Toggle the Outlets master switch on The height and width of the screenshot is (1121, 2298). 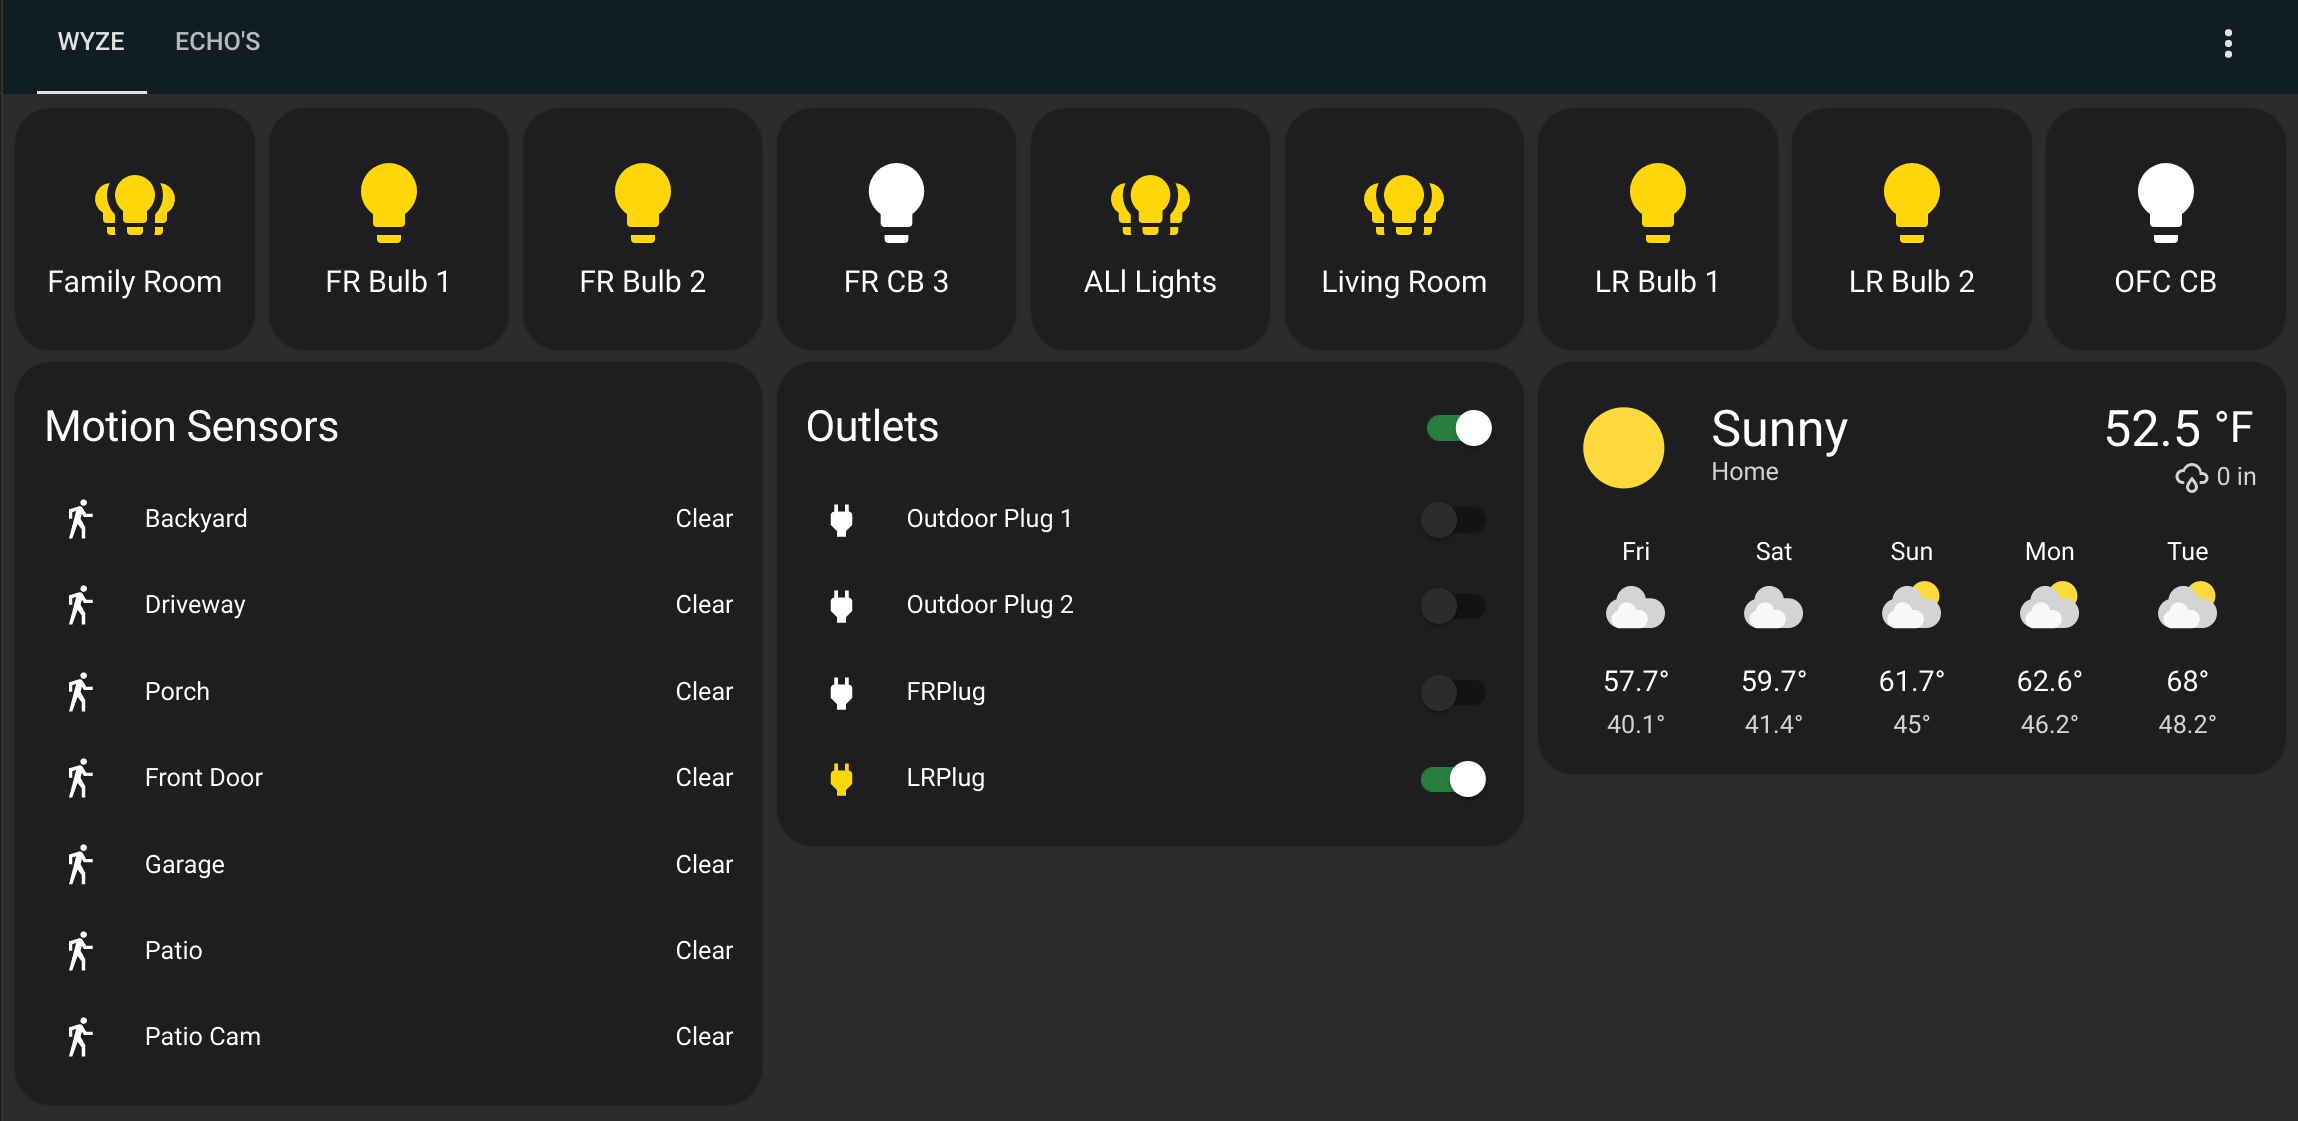coord(1458,426)
